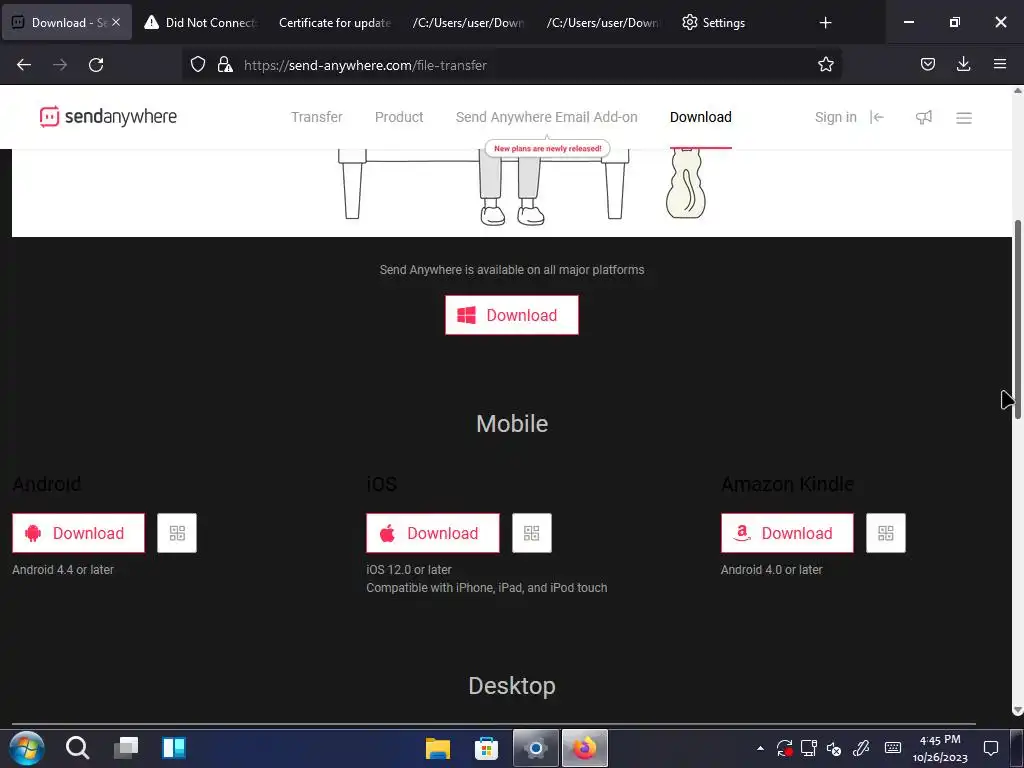
Task: Open File Explorer from the taskbar
Action: tap(438, 748)
